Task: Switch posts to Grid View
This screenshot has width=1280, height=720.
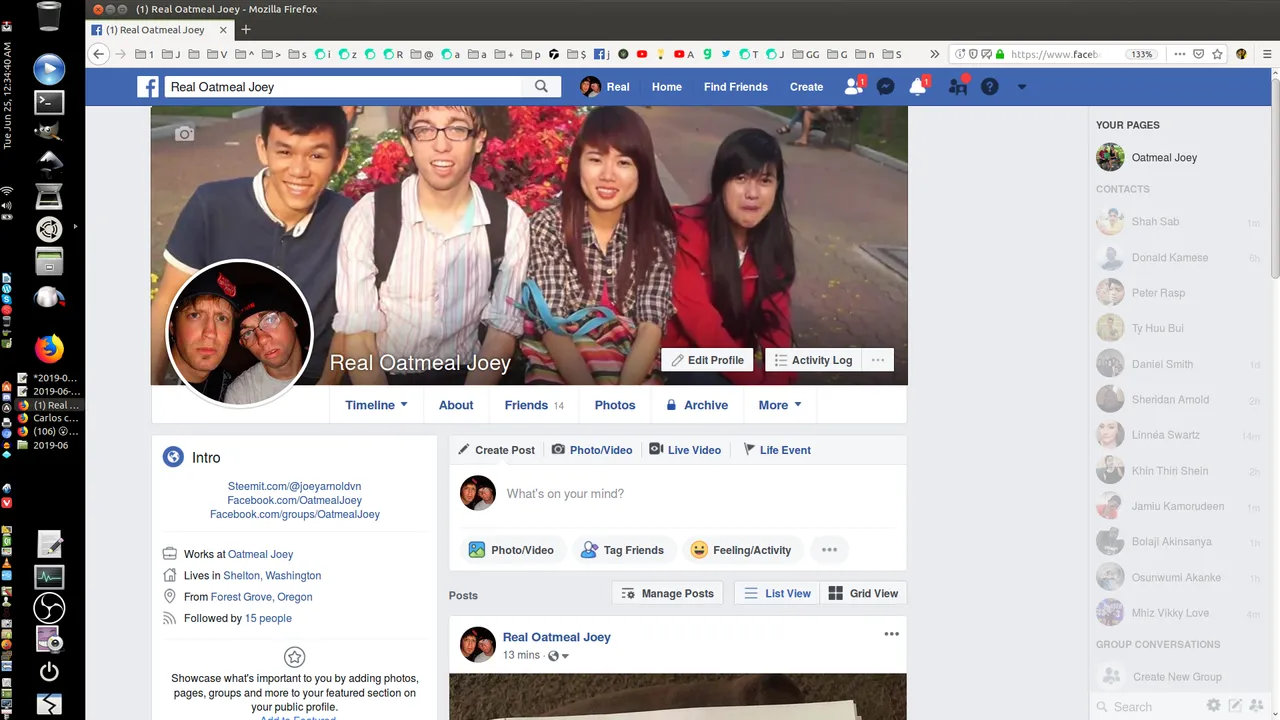Action: coord(863,593)
